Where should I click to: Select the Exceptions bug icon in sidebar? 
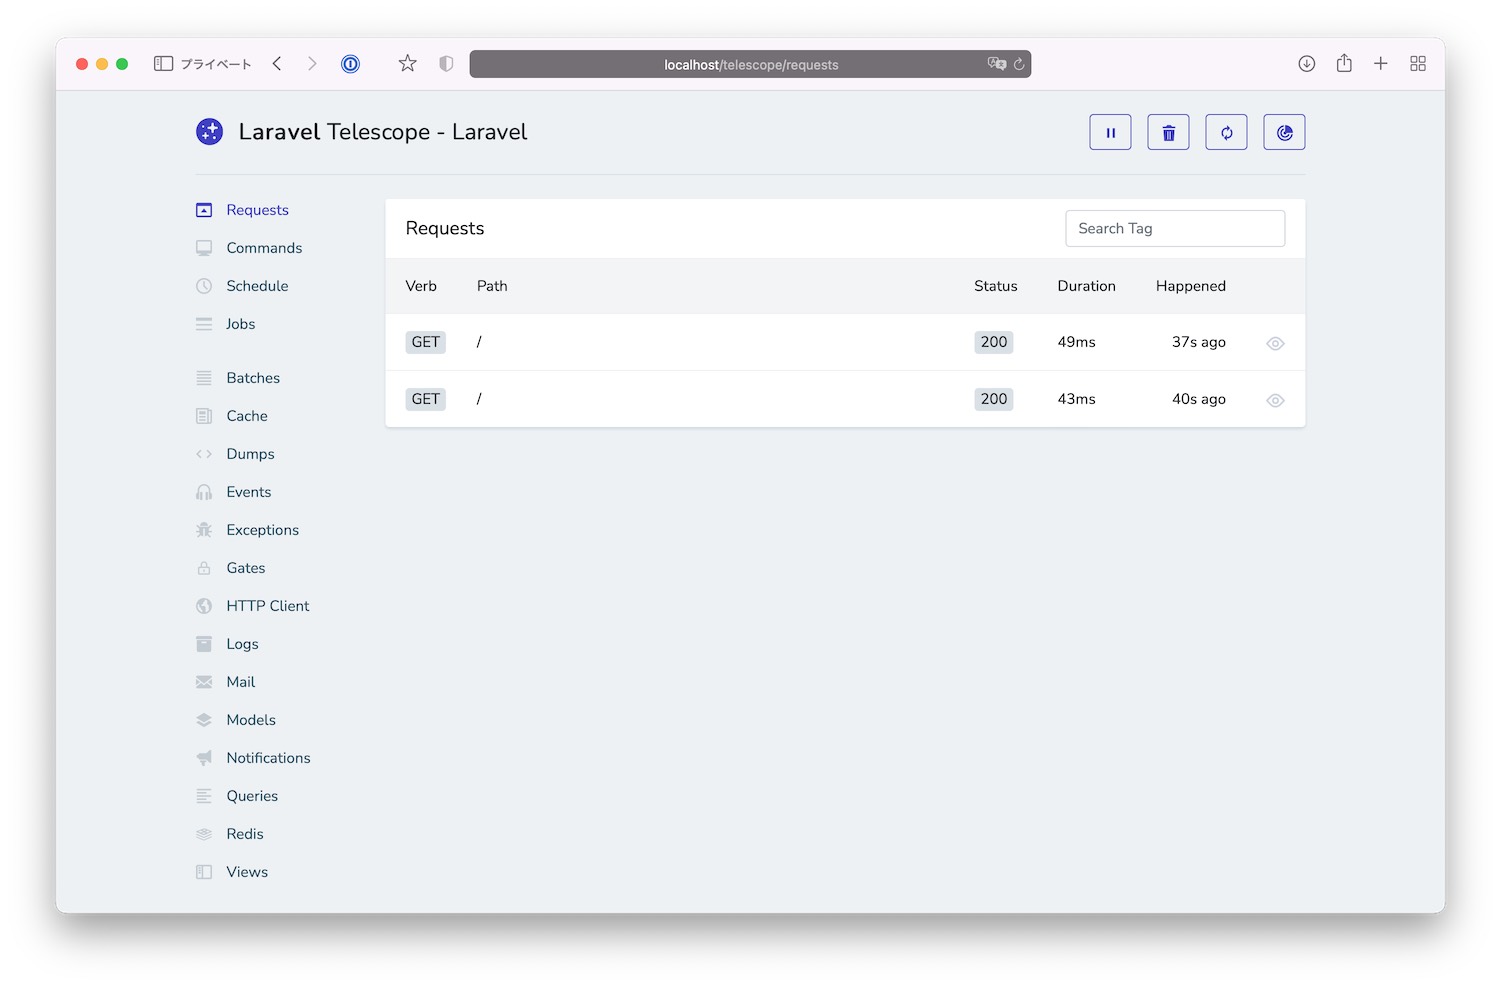(203, 530)
